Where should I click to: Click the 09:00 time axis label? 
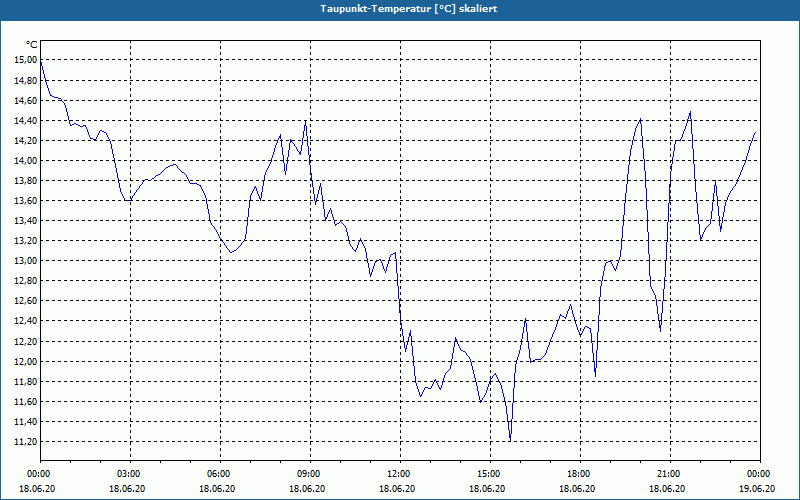click(x=310, y=474)
